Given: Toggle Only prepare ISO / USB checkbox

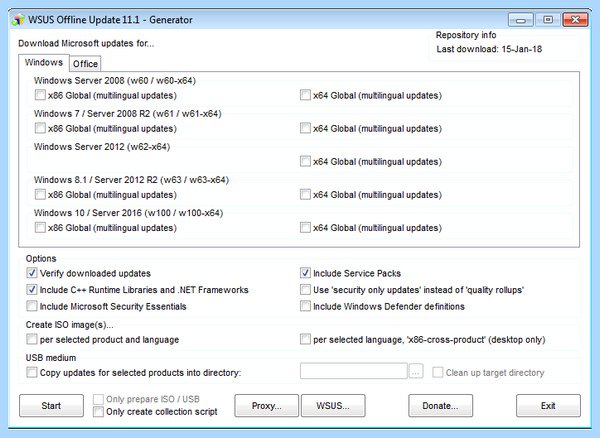Looking at the screenshot, I should click(x=98, y=399).
